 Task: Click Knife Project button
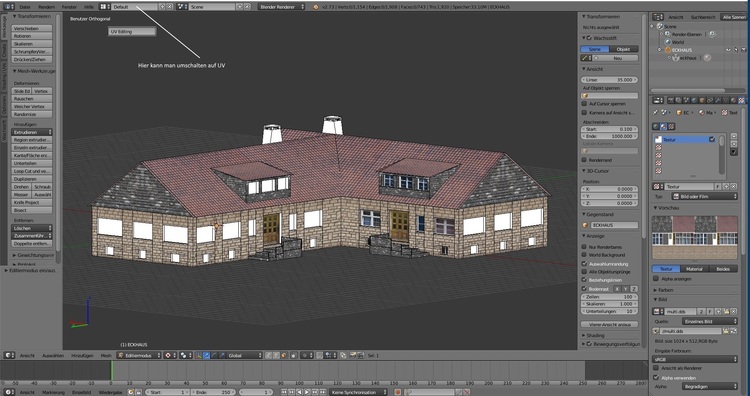32,202
